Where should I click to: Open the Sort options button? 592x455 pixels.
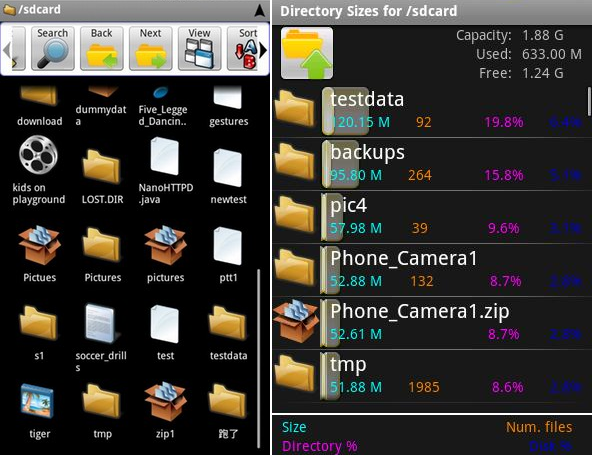(244, 48)
